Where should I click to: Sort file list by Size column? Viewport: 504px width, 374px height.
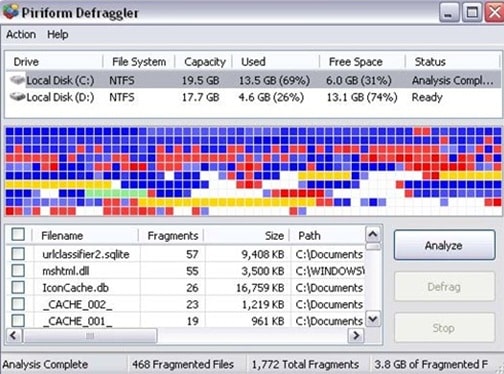[x=247, y=236]
